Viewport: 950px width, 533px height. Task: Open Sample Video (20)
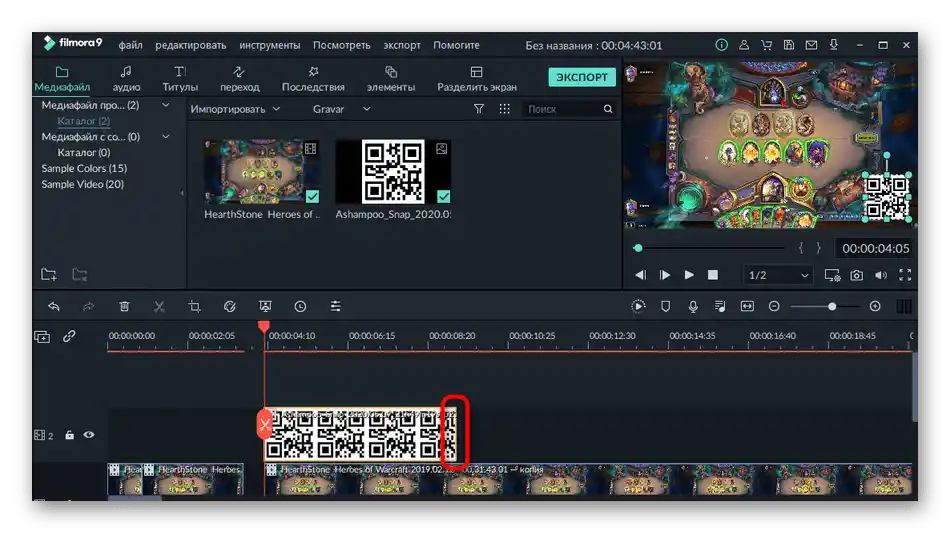[x=82, y=184]
